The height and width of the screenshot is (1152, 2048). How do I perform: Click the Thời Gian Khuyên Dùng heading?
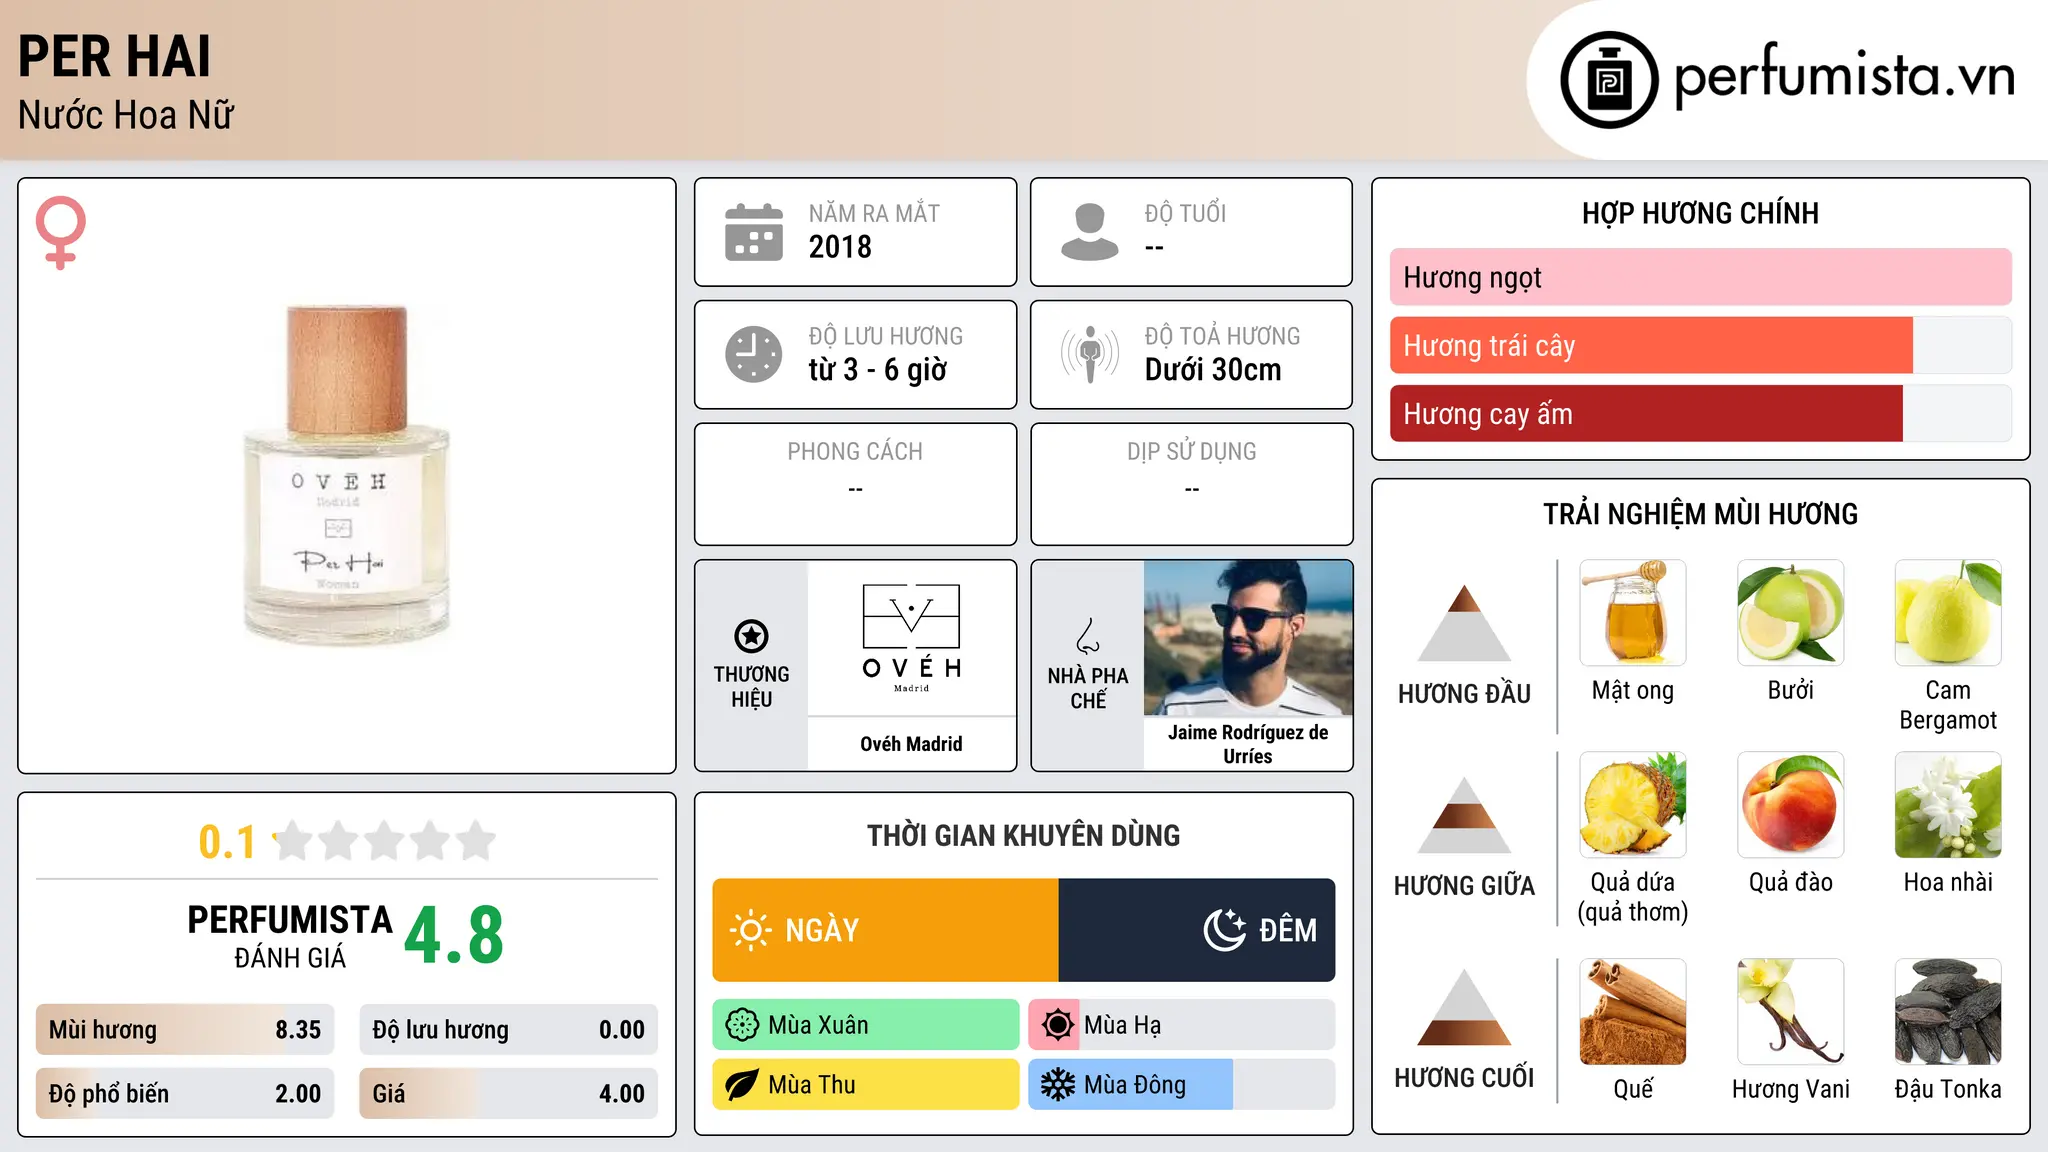[x=1024, y=835]
